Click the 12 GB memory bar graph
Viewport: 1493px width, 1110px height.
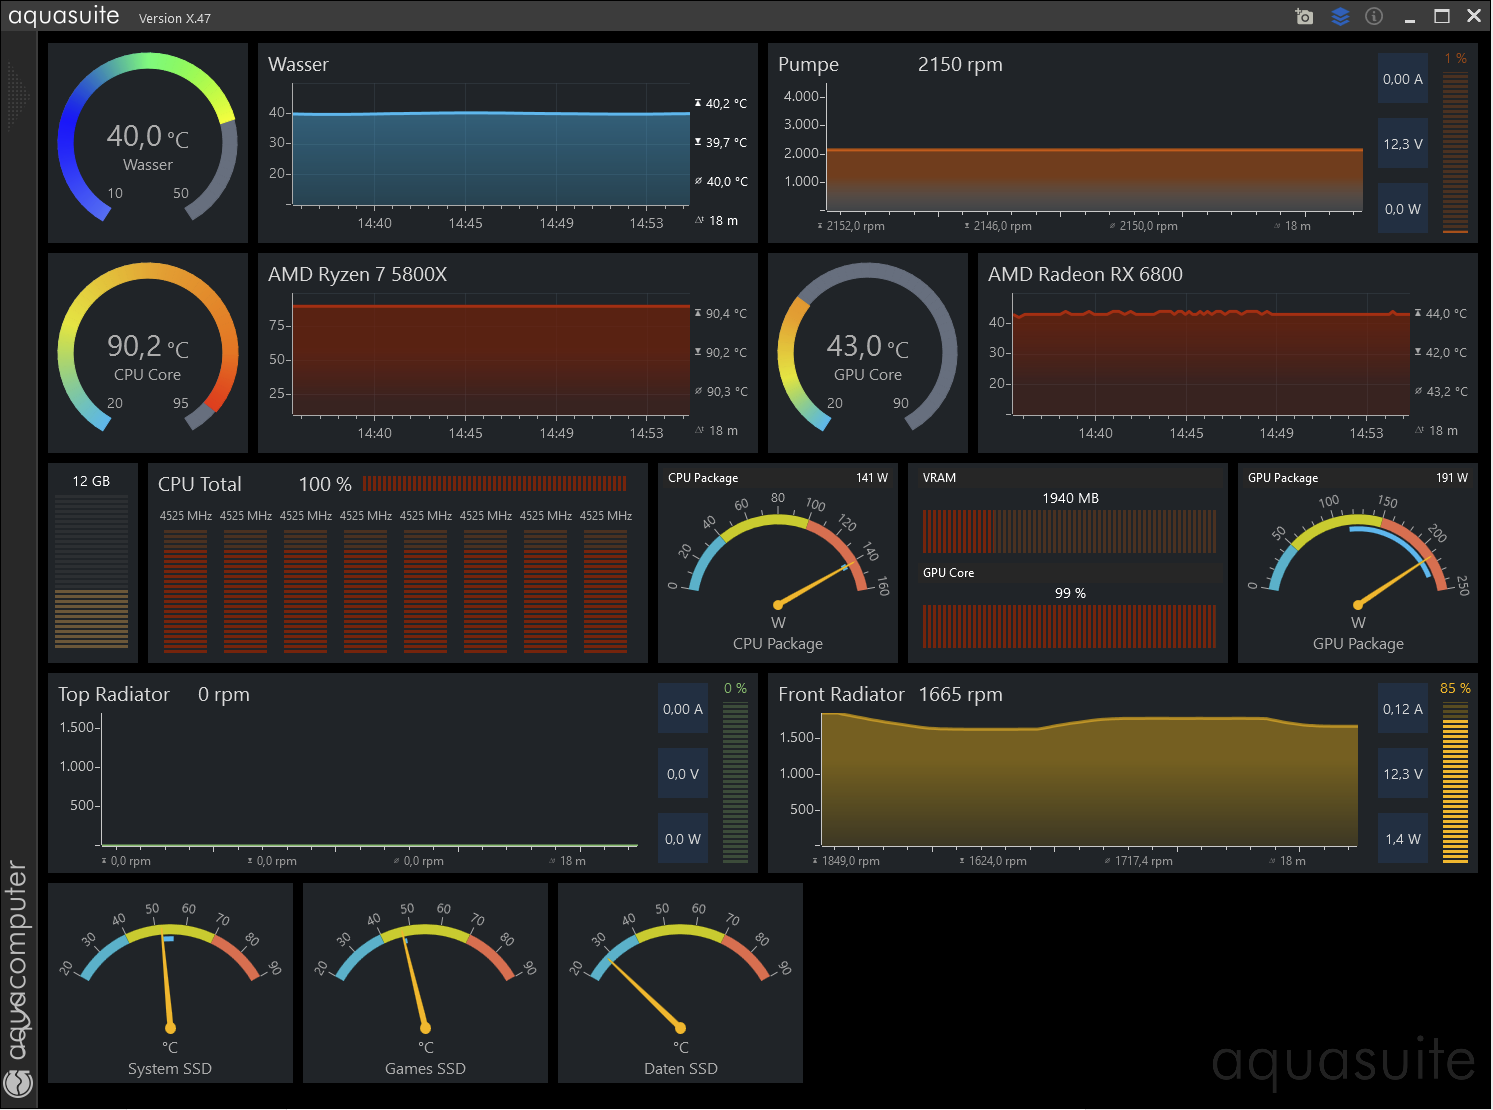(x=91, y=572)
